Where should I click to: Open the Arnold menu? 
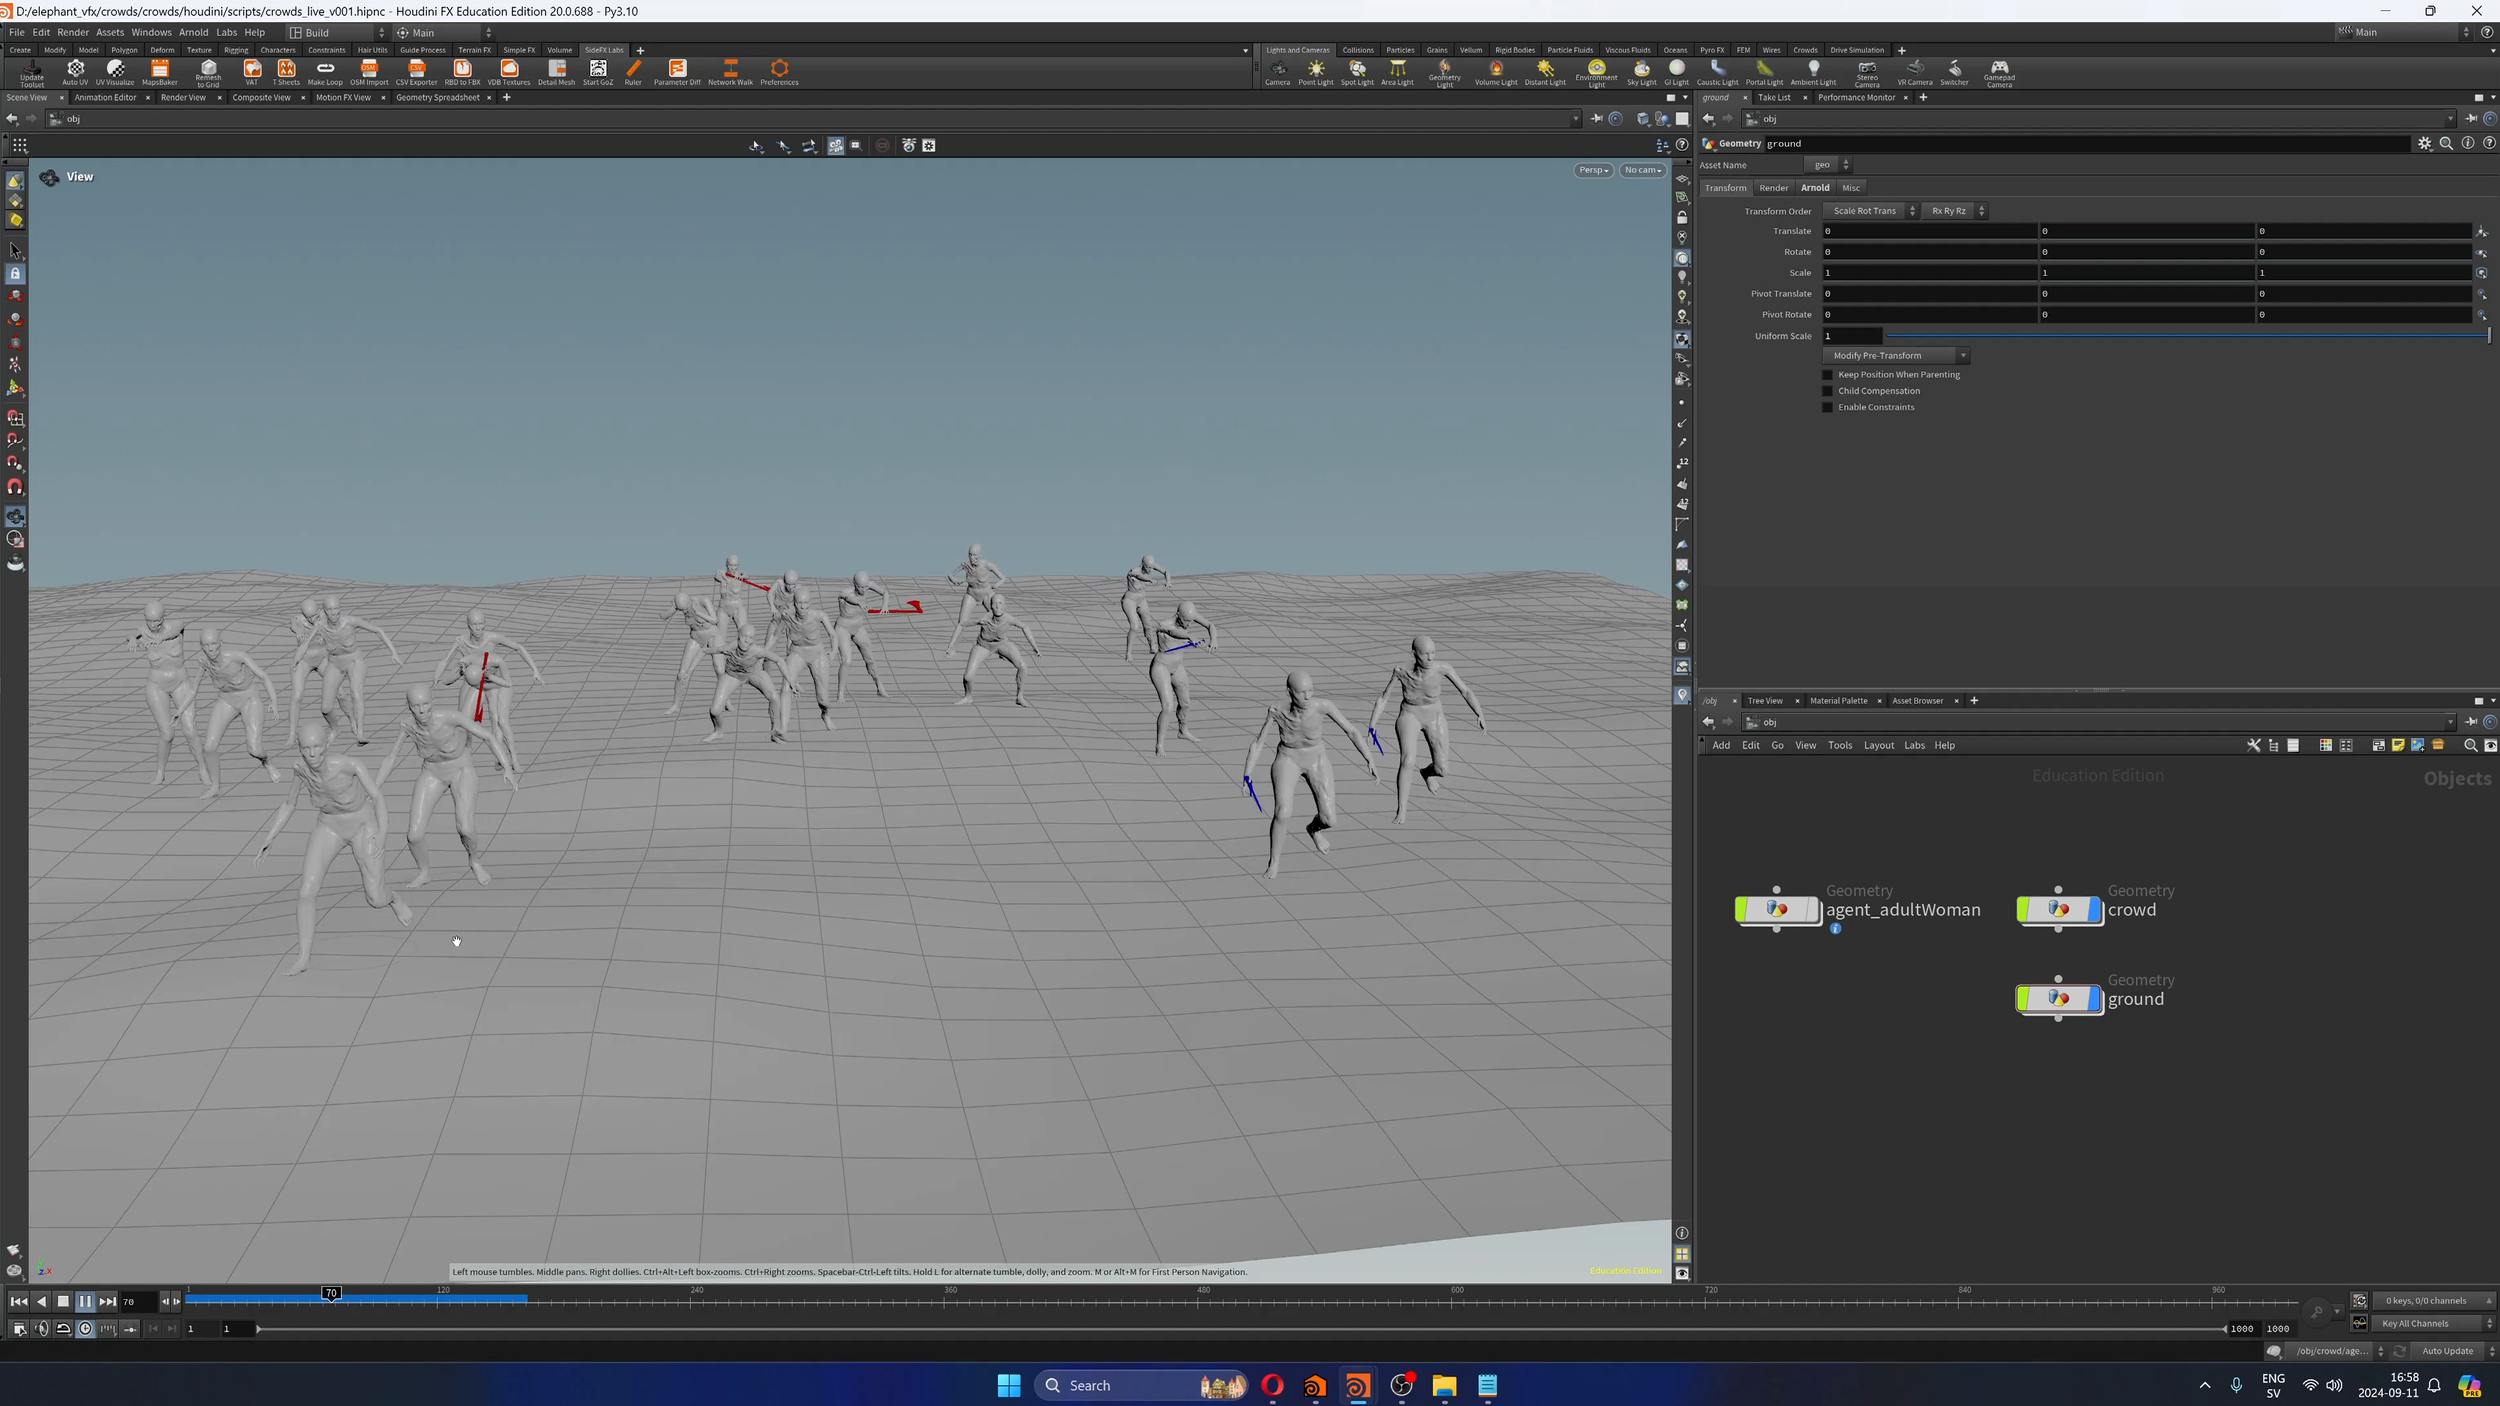click(x=193, y=33)
